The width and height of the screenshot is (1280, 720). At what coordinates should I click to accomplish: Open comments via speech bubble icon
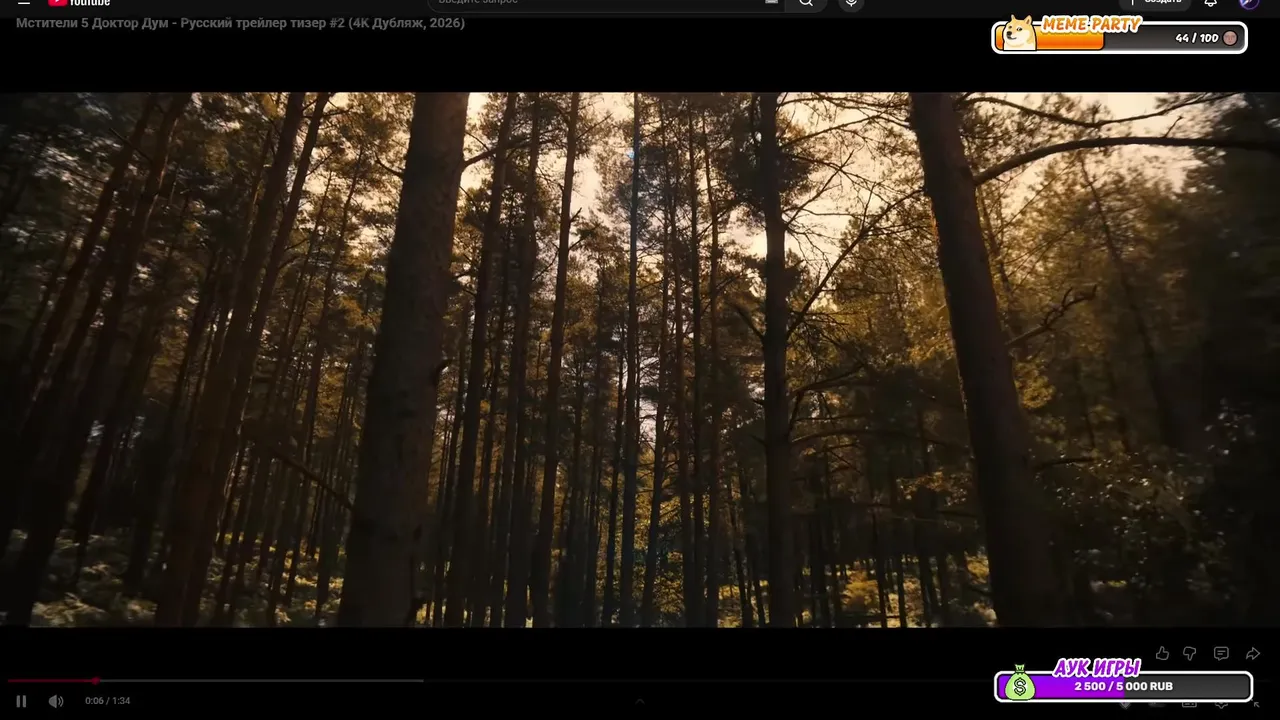tap(1221, 653)
